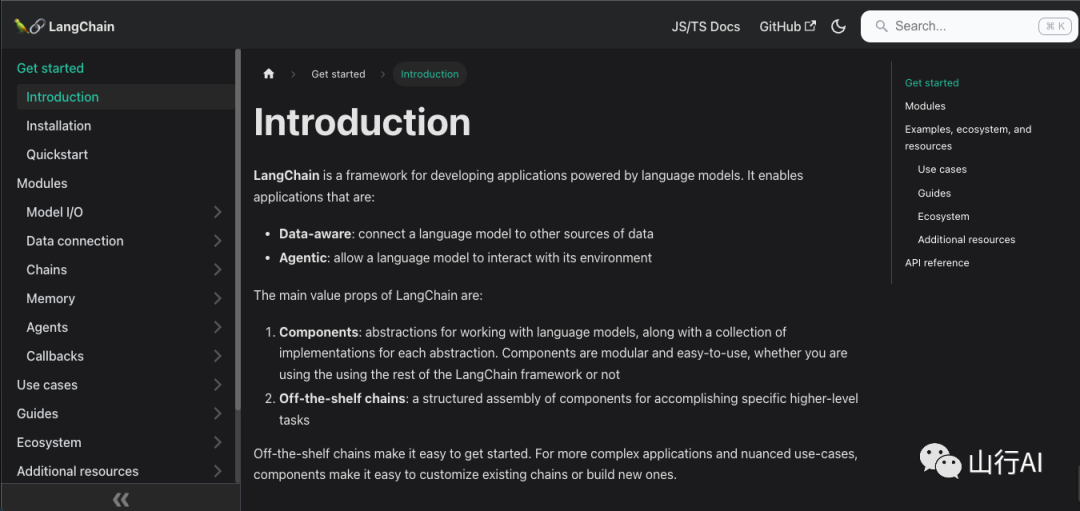Open Ecosystem in left sidebar

tap(49, 443)
